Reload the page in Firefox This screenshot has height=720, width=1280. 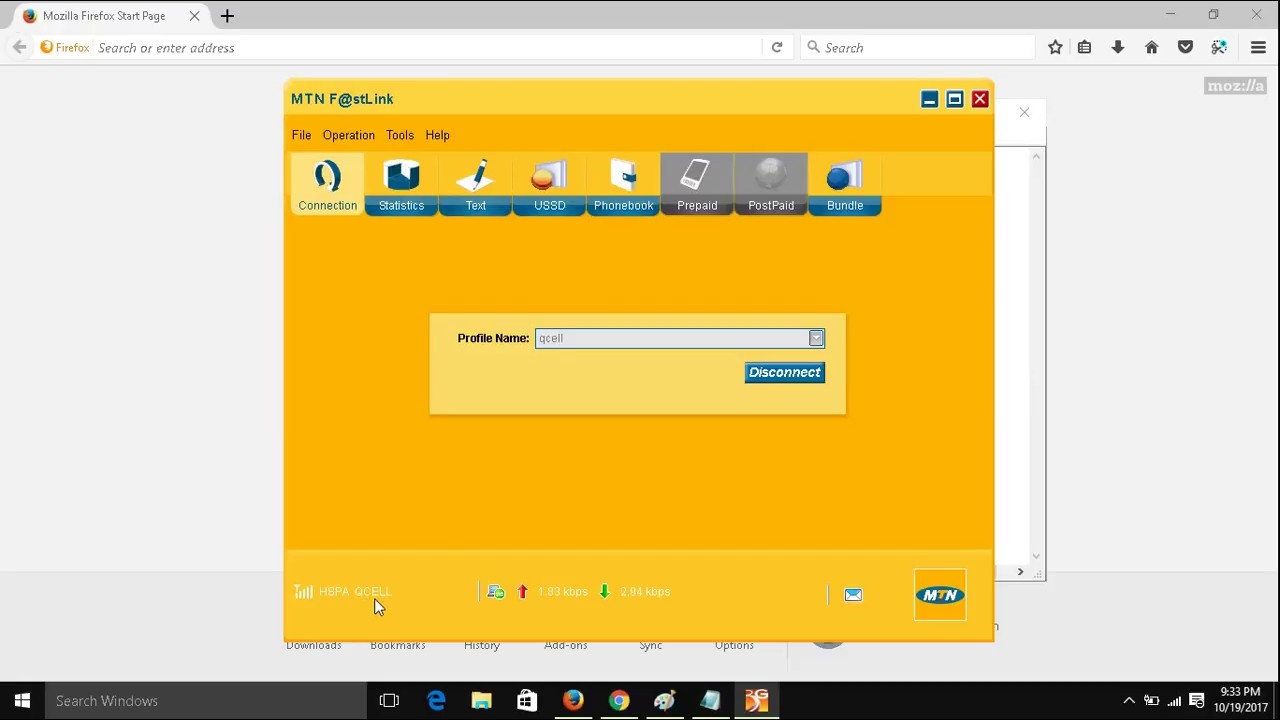[777, 47]
